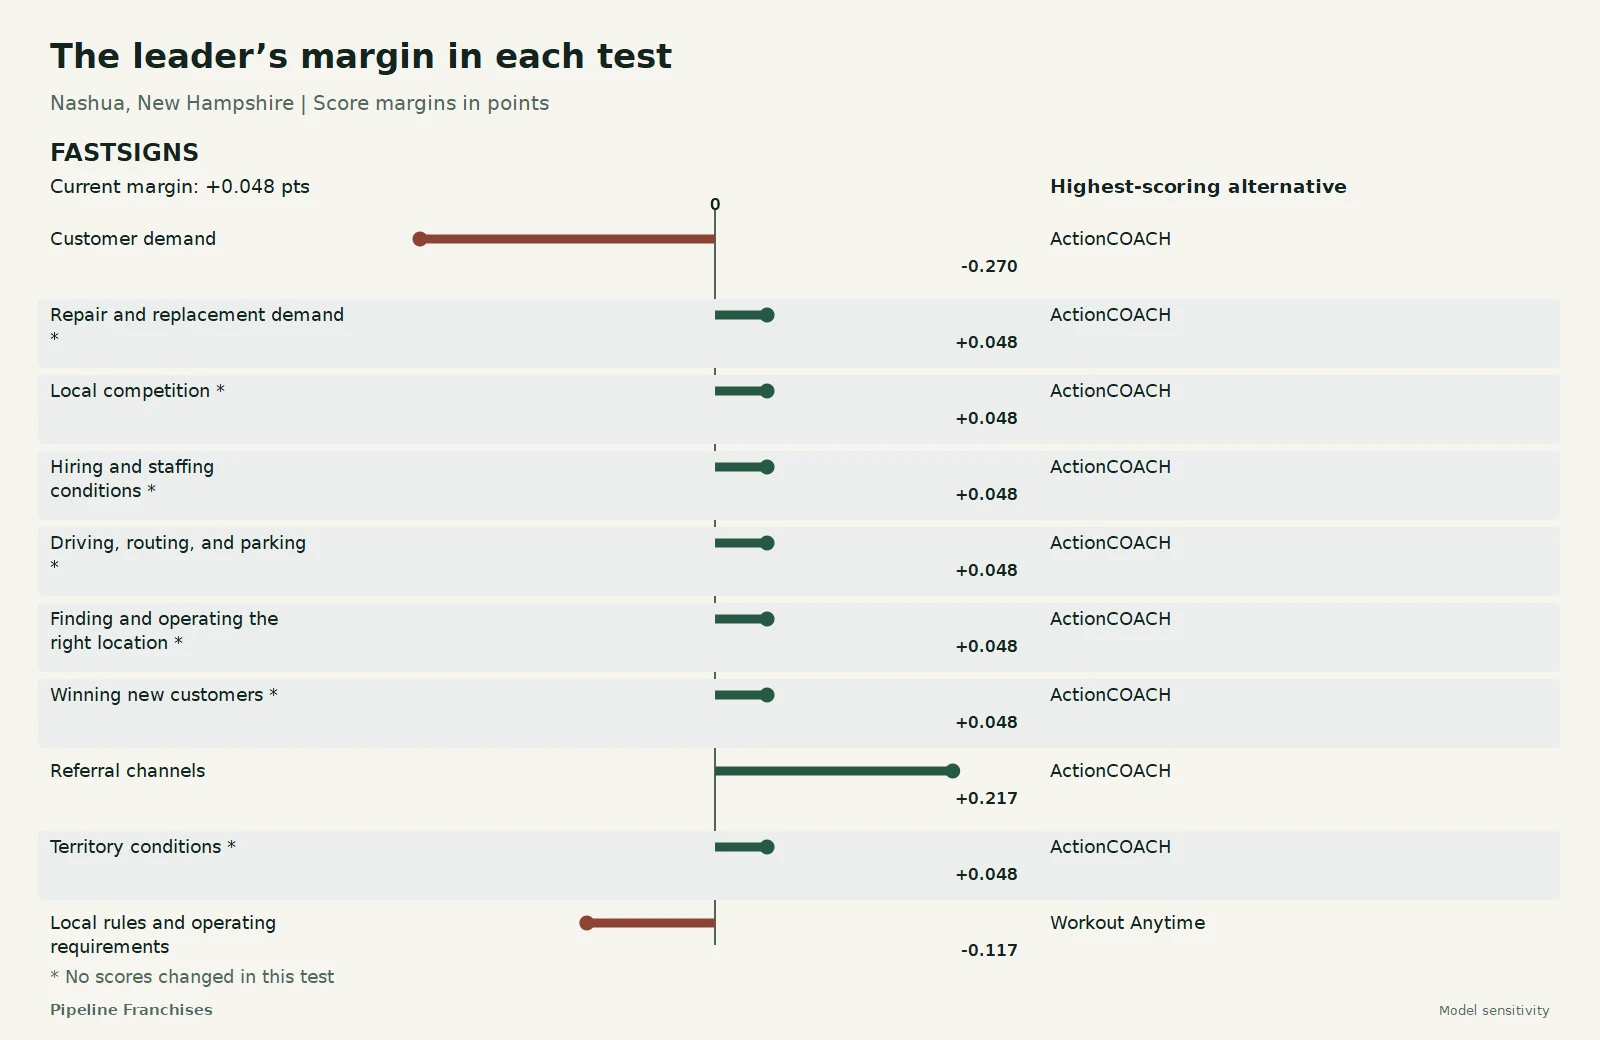Select 'Driving, routing, and parking' label
The height and width of the screenshot is (1040, 1600).
pyautogui.click(x=178, y=543)
